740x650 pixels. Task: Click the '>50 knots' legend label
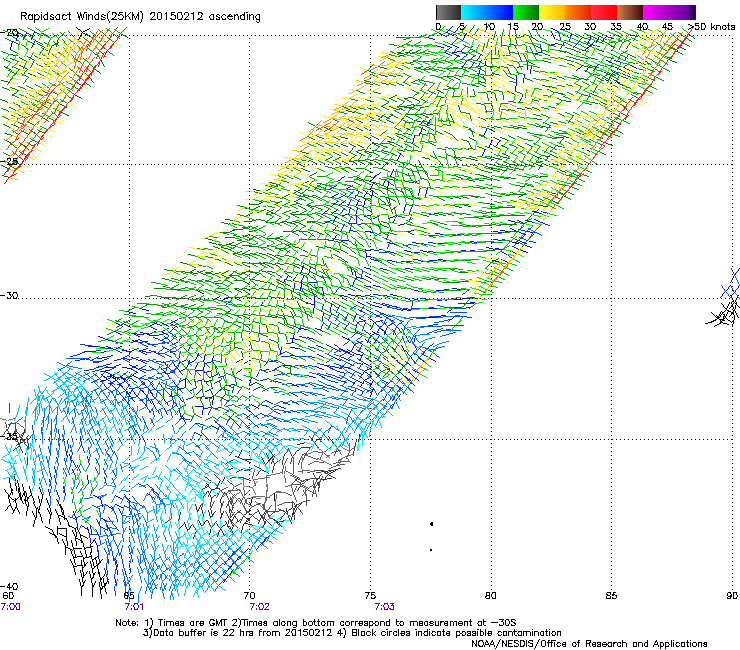(x=712, y=27)
